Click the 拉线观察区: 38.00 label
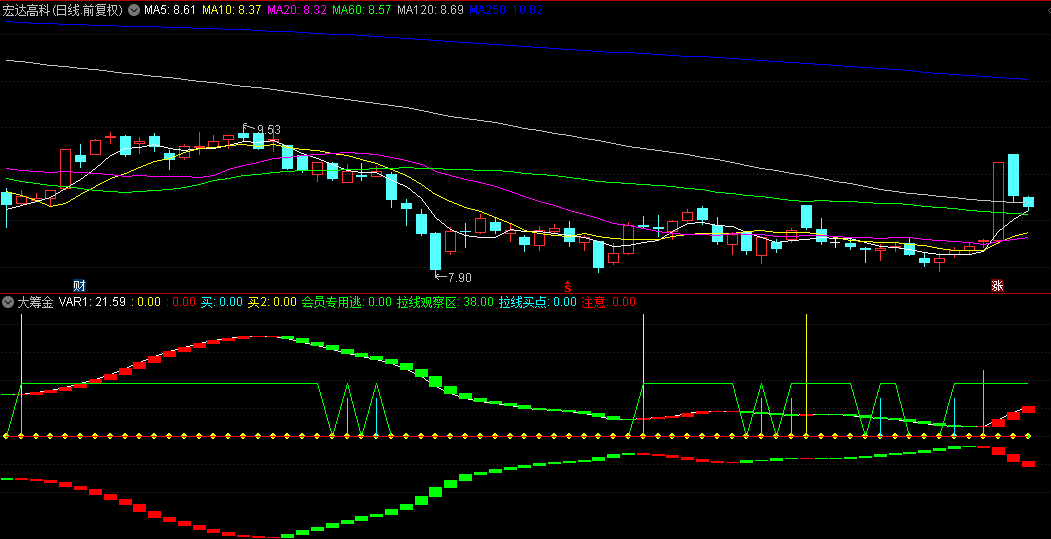1051x539 pixels. [x=445, y=302]
